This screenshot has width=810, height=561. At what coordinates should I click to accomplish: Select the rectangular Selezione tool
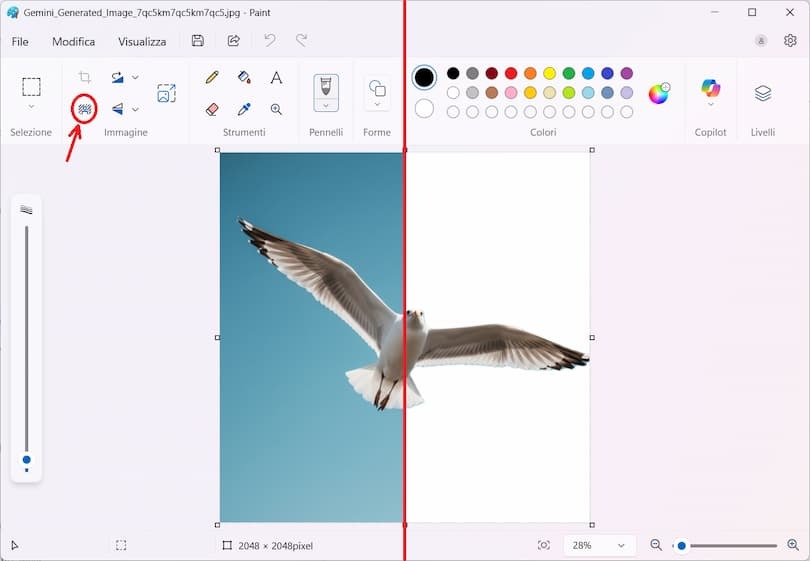tap(31, 87)
